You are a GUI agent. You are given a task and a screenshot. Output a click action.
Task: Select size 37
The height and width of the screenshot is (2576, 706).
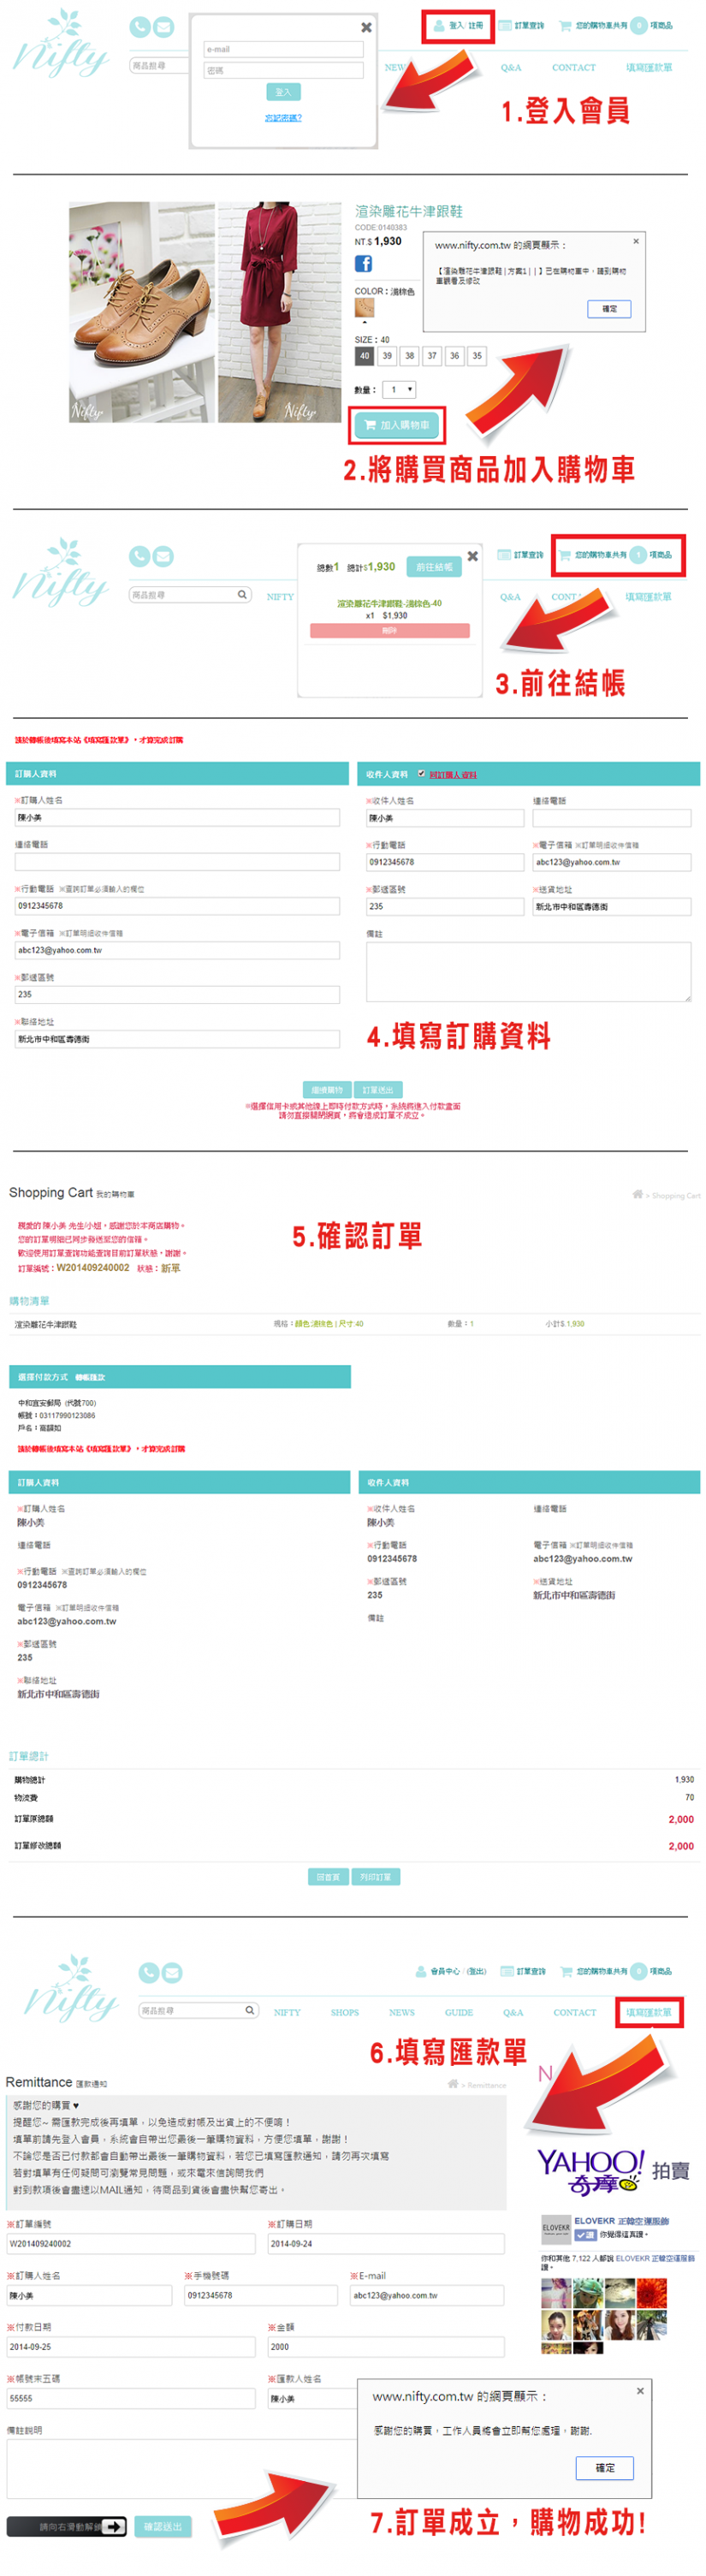[432, 356]
